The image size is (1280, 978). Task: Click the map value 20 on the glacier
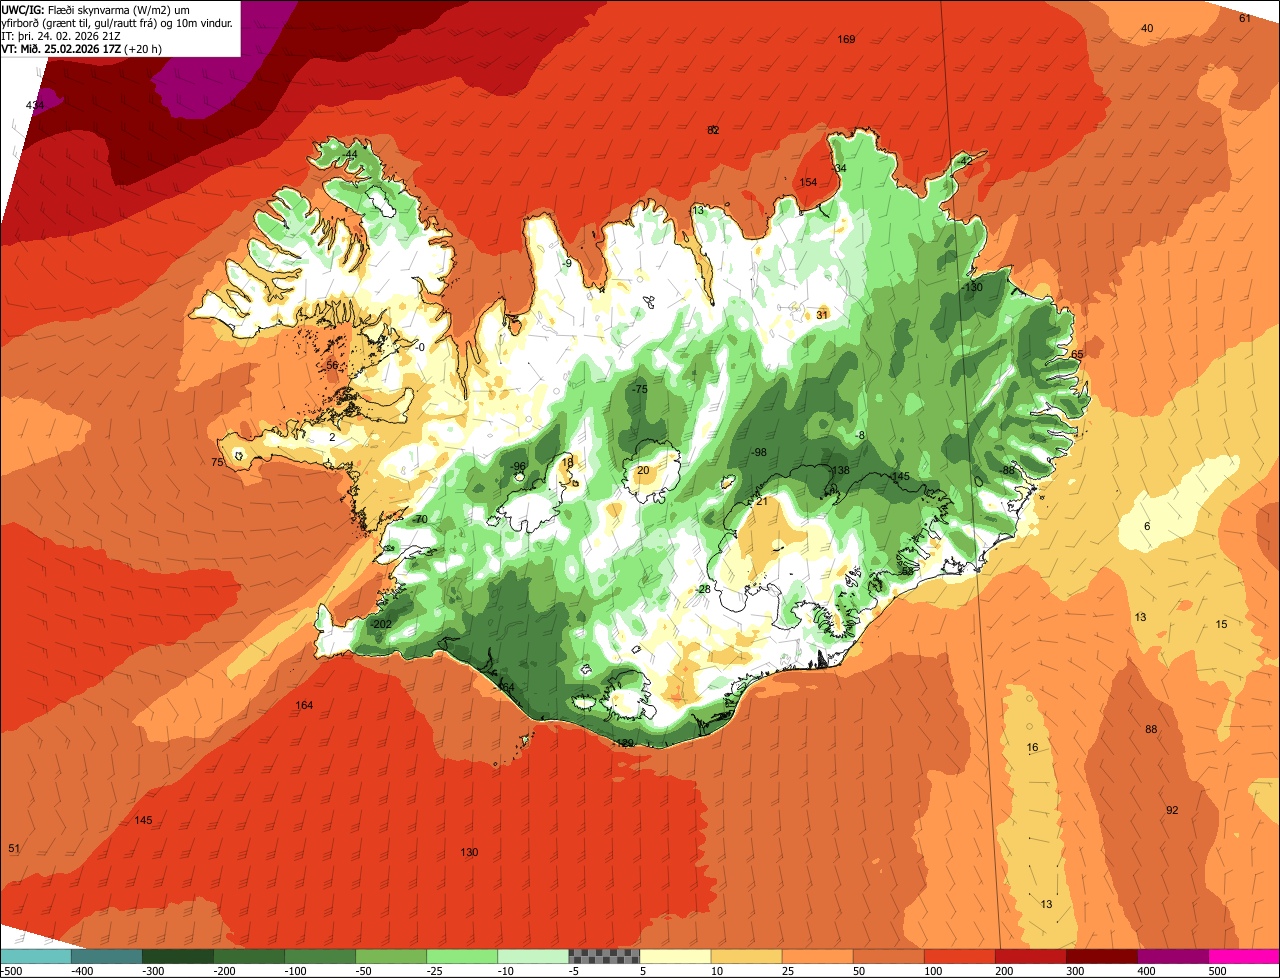[643, 470]
